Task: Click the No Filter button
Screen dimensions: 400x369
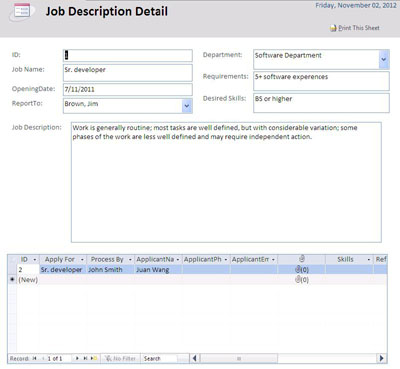Action: (x=120, y=358)
